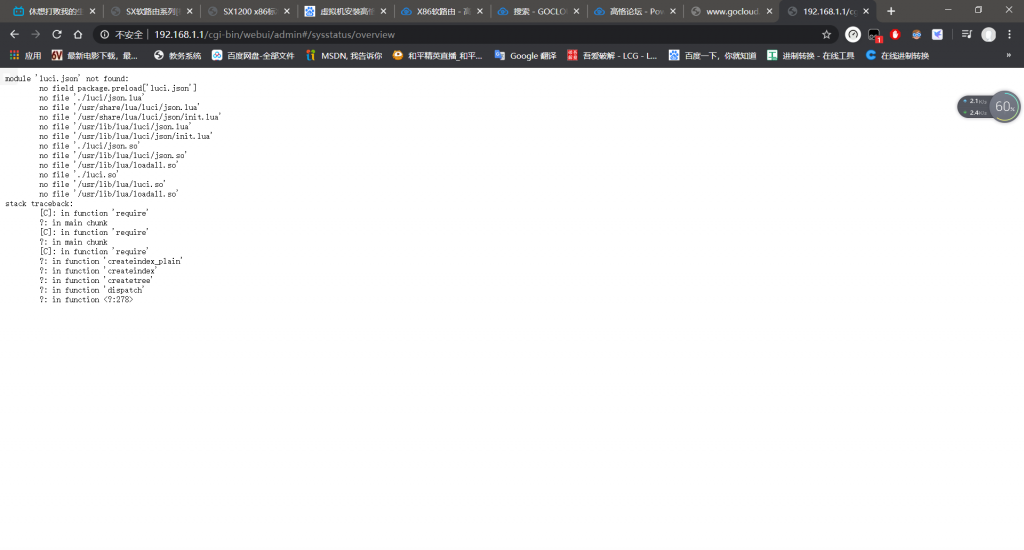This screenshot has width=1024, height=550.
Task: Open the media control playlist icon
Action: coord(967,35)
